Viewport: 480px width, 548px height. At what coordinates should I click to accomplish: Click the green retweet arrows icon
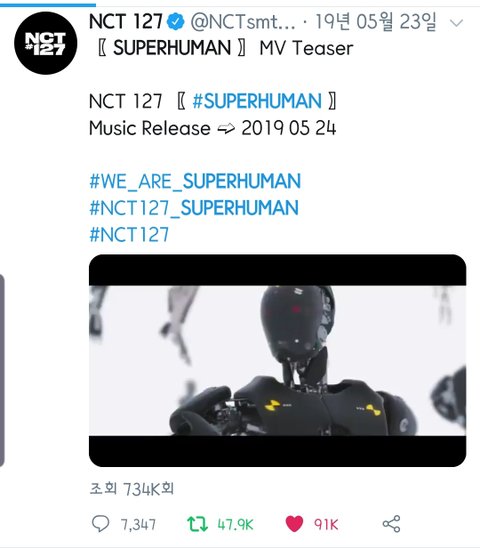click(198, 524)
